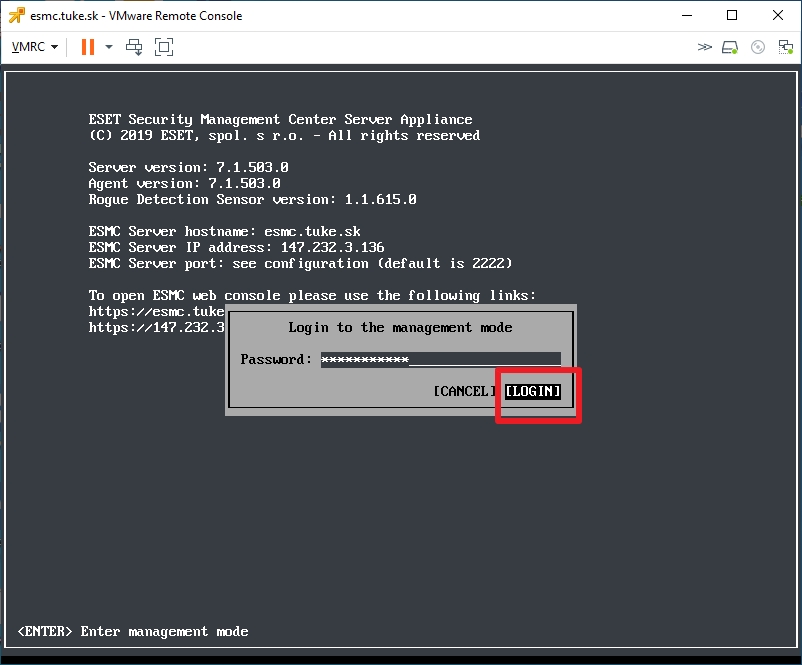This screenshot has height=665, width=802.
Task: Click the "Password:" label
Action: [276, 359]
